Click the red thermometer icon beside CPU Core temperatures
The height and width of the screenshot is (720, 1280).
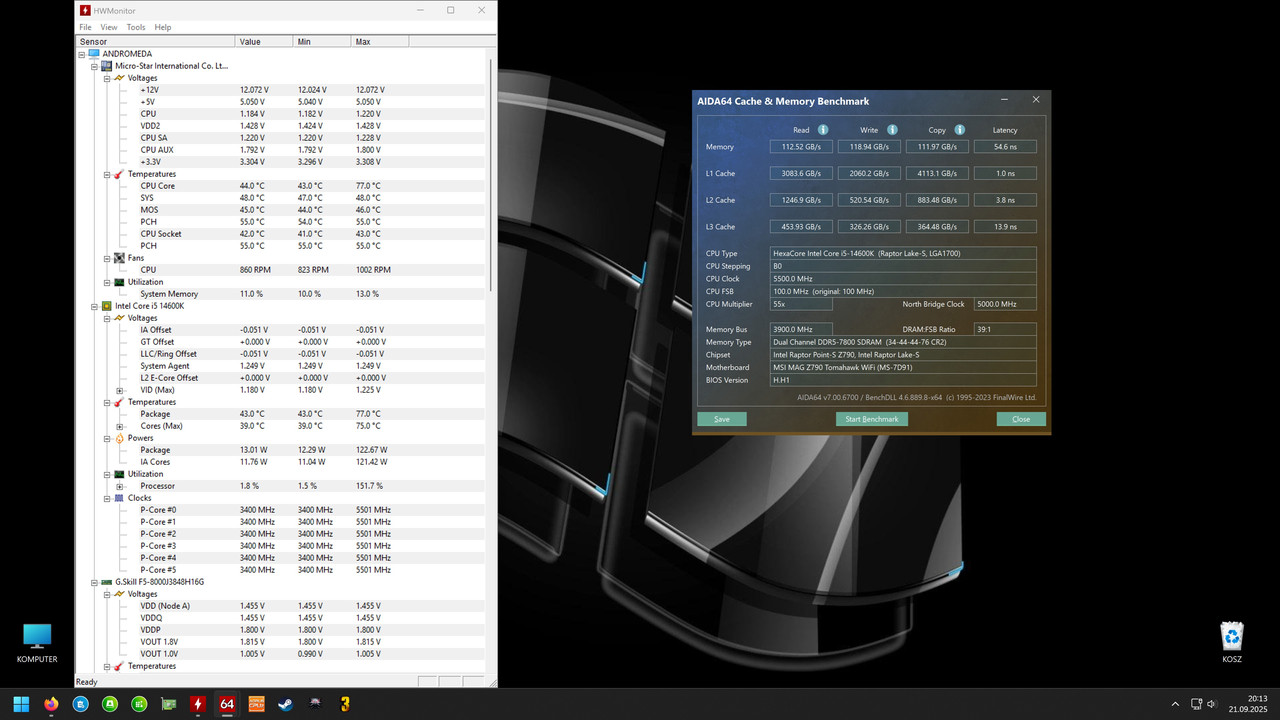click(118, 174)
